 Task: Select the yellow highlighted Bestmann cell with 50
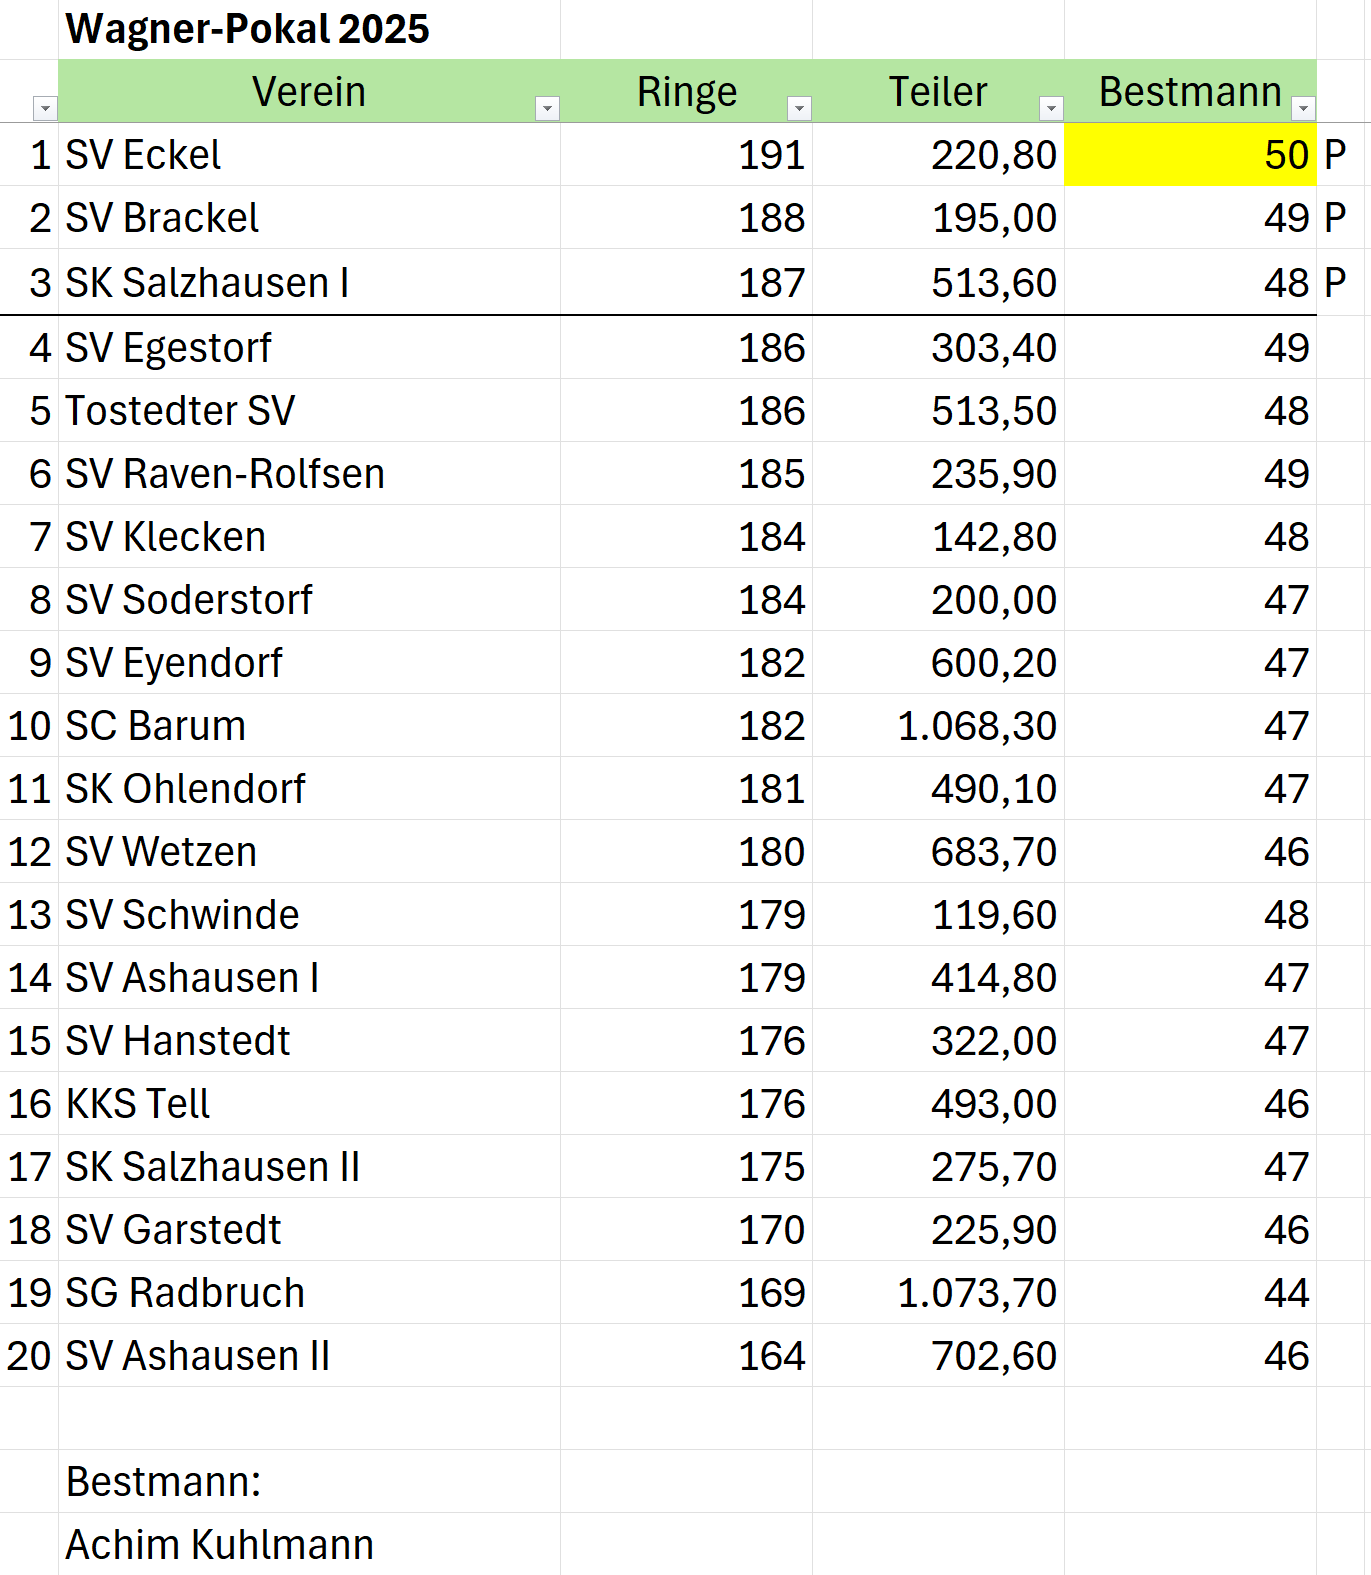pos(1190,155)
